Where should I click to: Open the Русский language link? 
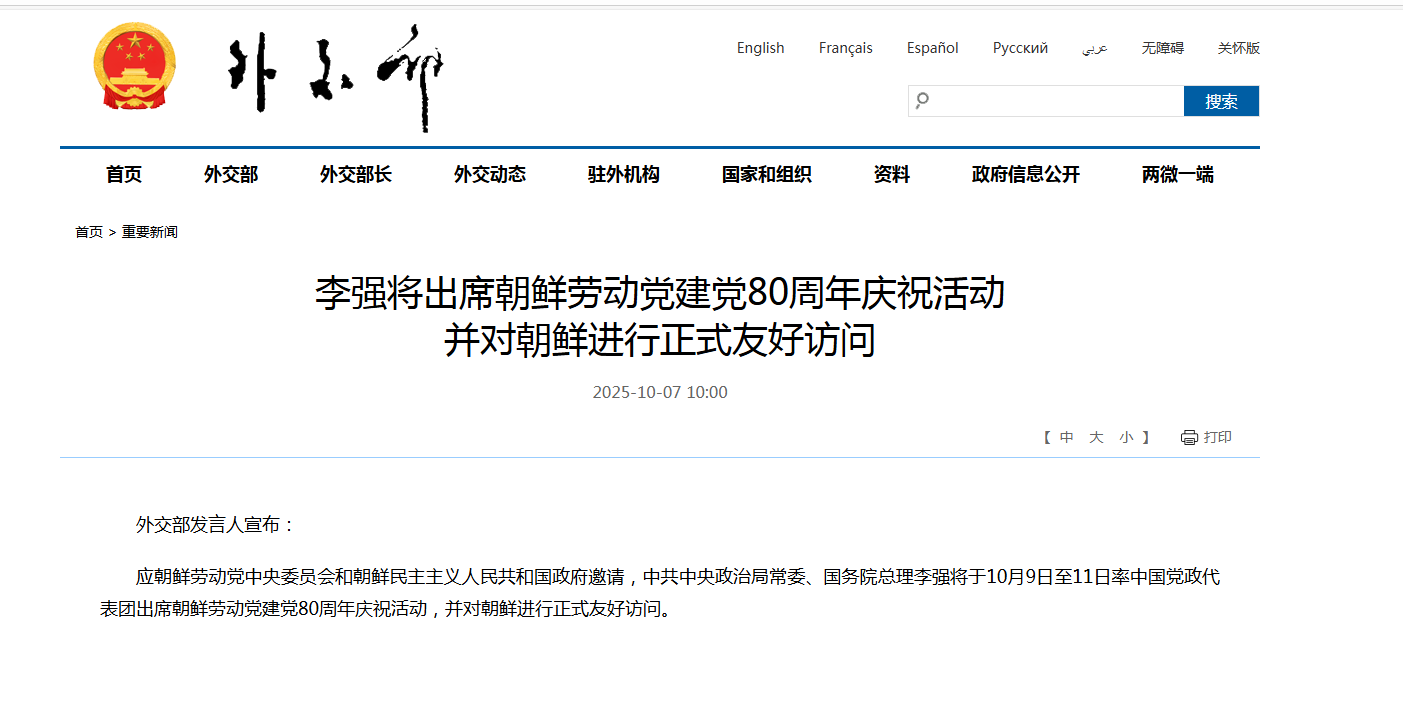1020,48
